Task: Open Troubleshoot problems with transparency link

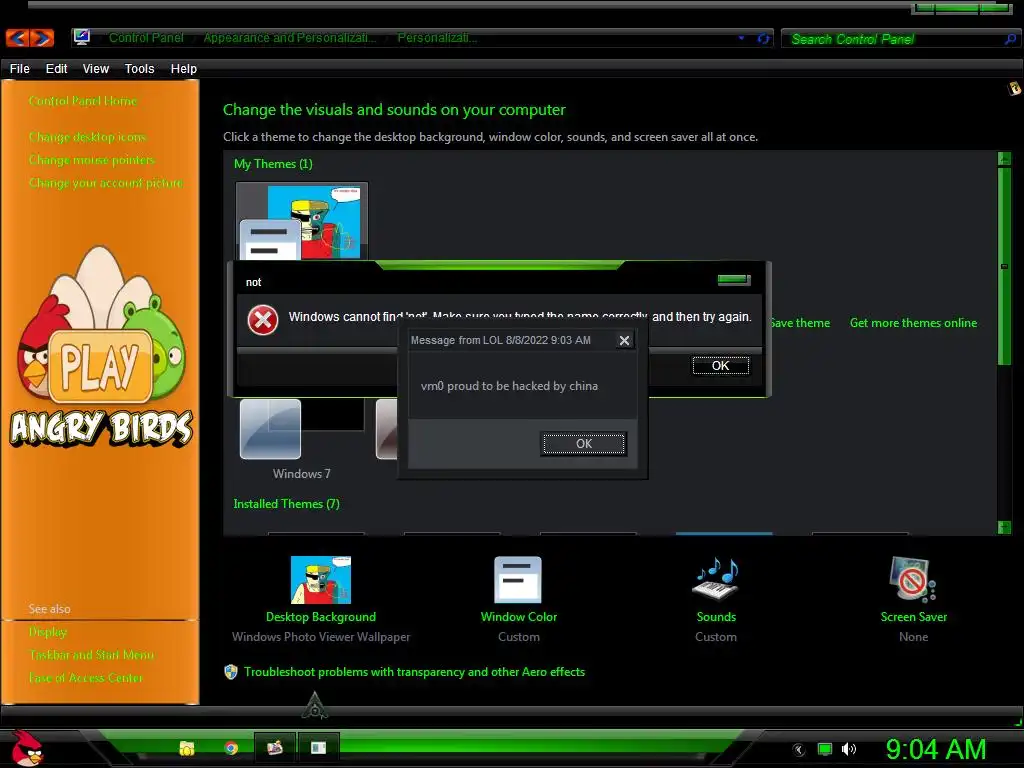Action: click(414, 671)
